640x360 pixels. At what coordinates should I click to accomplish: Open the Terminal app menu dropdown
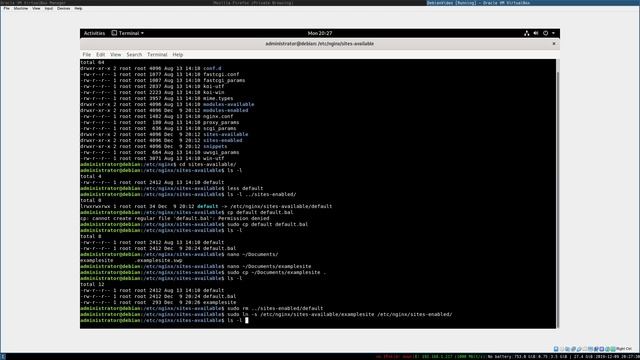[128, 33]
